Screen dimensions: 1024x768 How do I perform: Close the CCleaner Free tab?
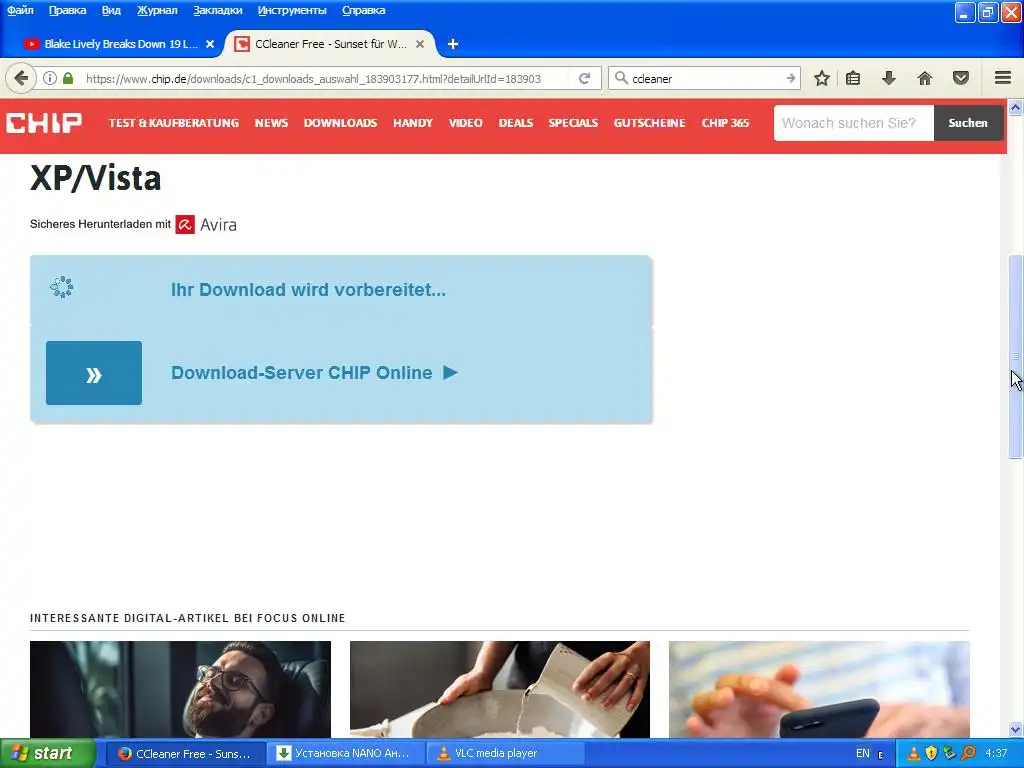pos(420,44)
